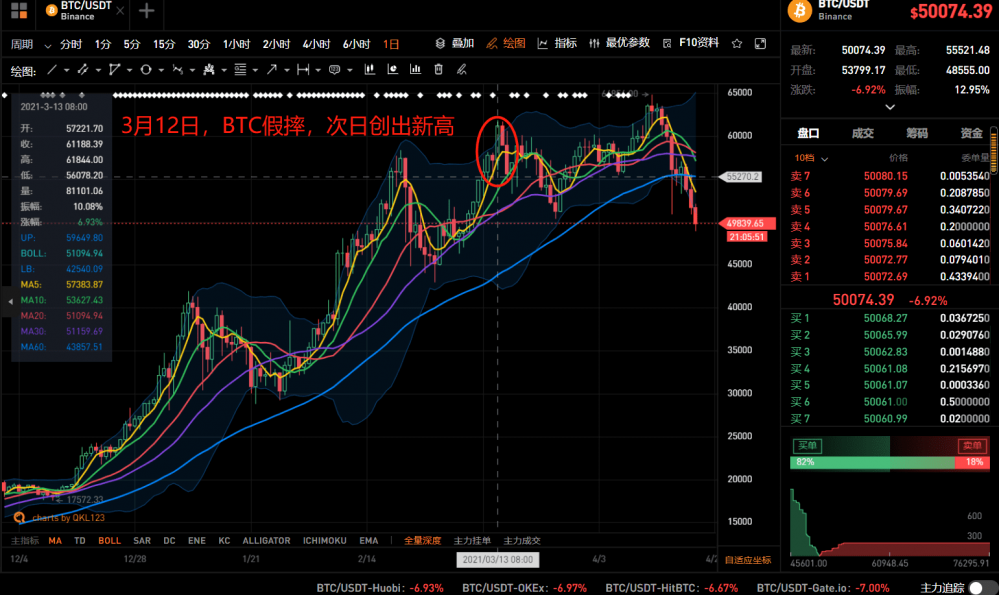Switch to the 成交 trades tab
The width and height of the screenshot is (999, 595).
(x=862, y=133)
